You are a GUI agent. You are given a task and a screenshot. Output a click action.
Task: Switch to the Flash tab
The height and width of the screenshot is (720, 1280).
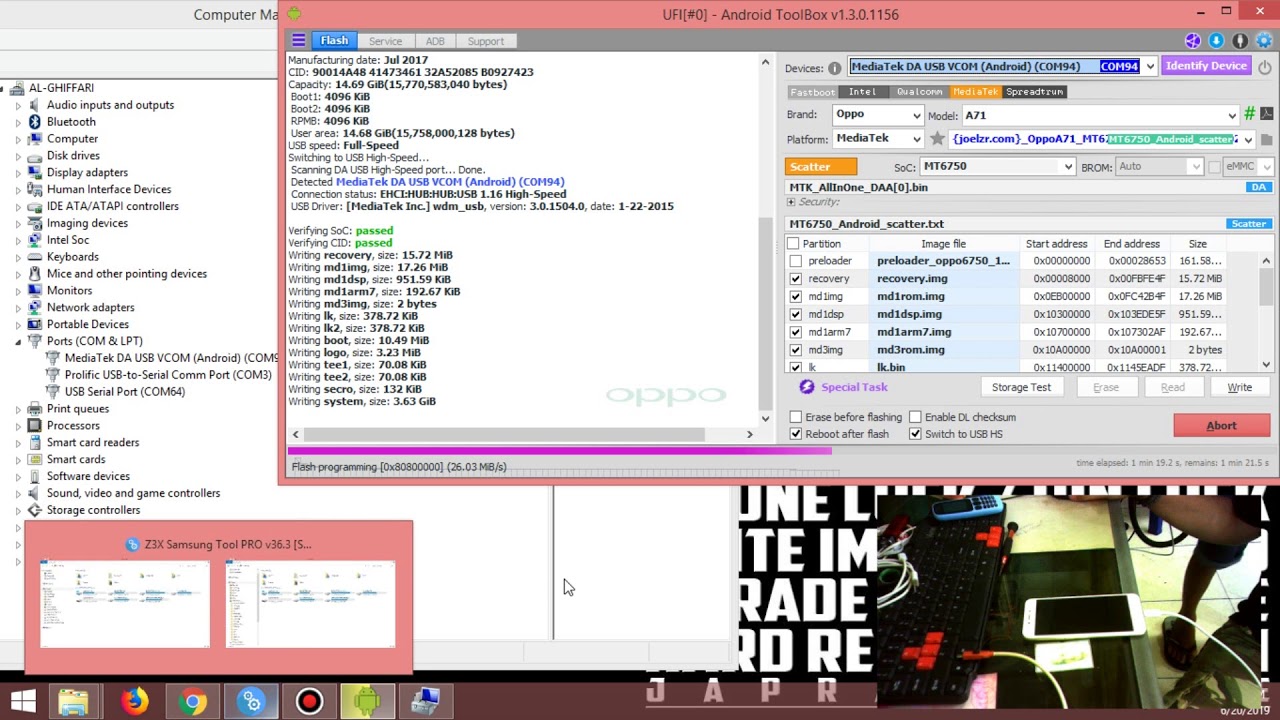pyautogui.click(x=334, y=41)
